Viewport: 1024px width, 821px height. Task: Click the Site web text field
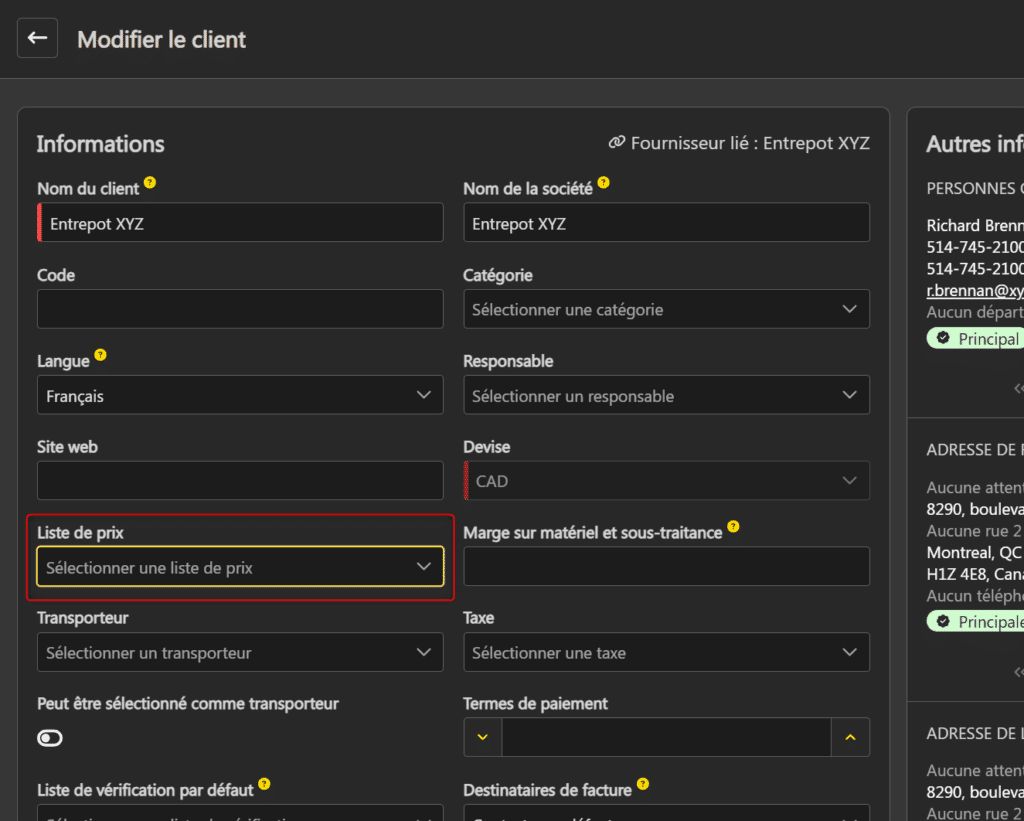[240, 481]
